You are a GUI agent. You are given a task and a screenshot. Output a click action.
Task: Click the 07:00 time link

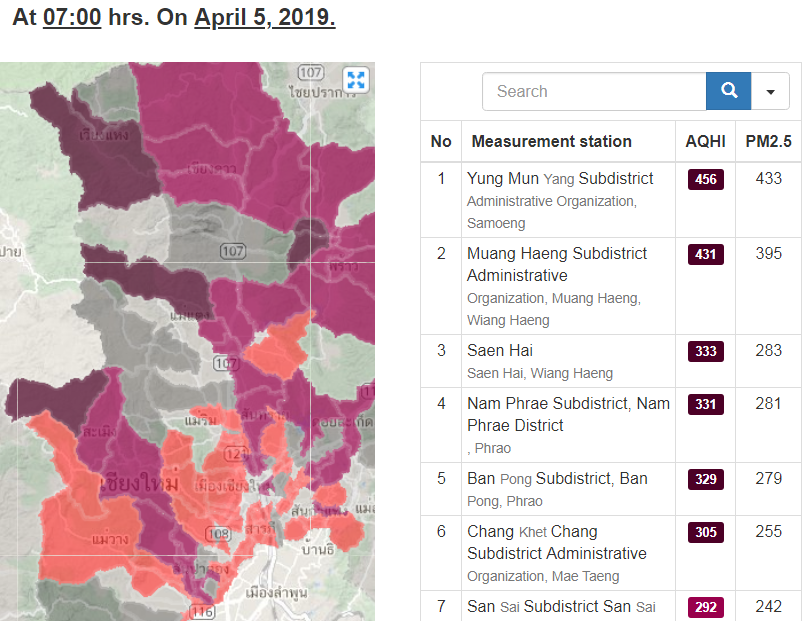72,19
